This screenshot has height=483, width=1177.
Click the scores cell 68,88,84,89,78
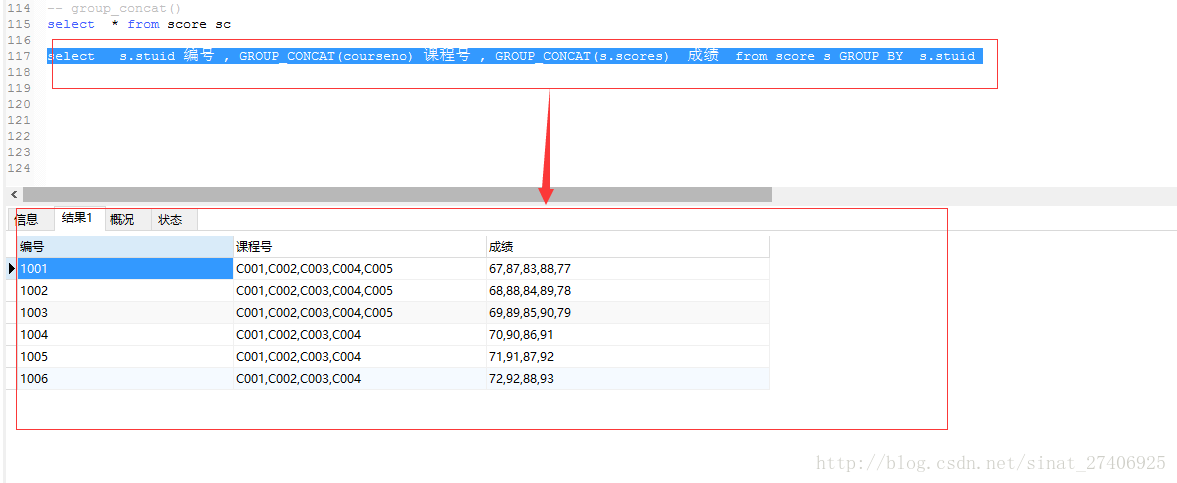pos(628,290)
